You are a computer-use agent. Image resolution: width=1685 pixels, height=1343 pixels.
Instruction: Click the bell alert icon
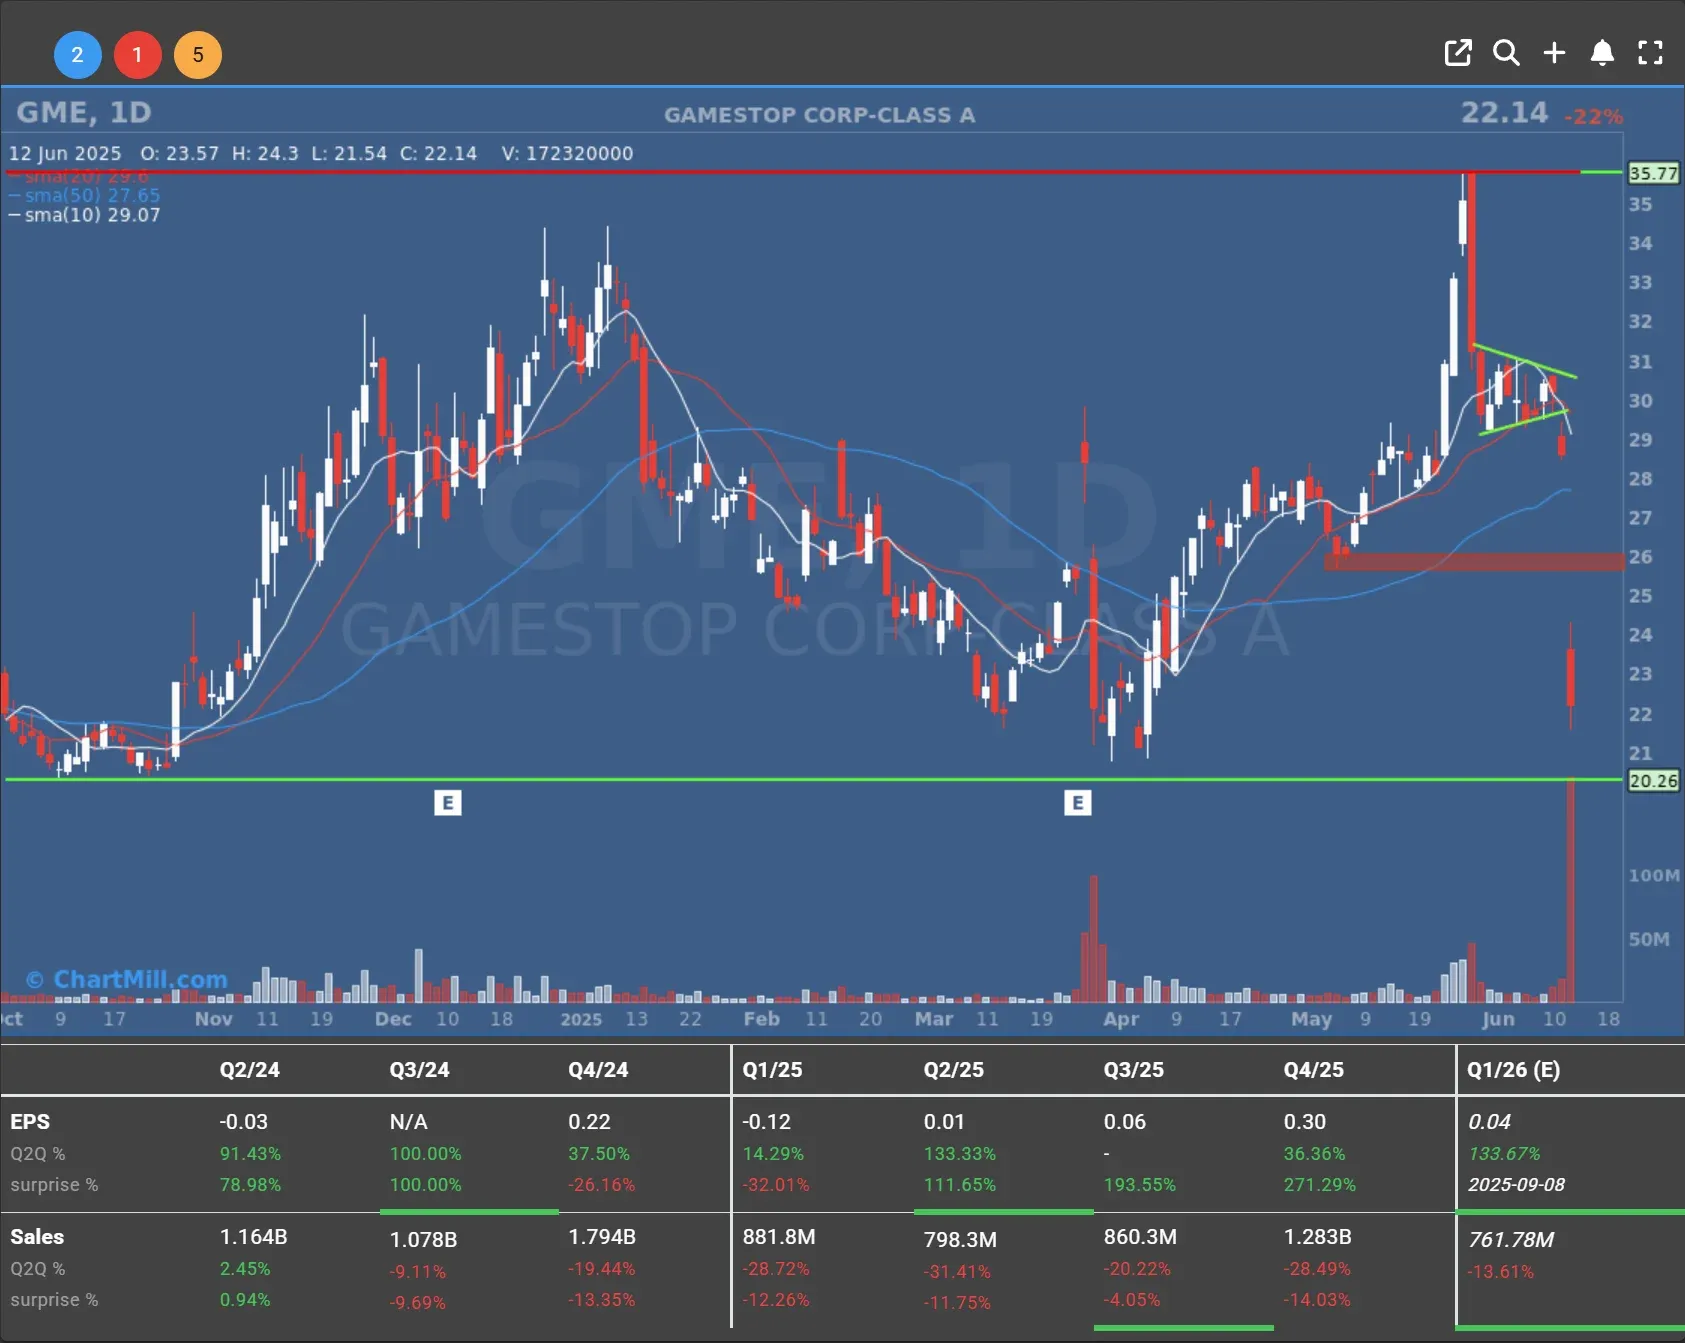pyautogui.click(x=1602, y=53)
